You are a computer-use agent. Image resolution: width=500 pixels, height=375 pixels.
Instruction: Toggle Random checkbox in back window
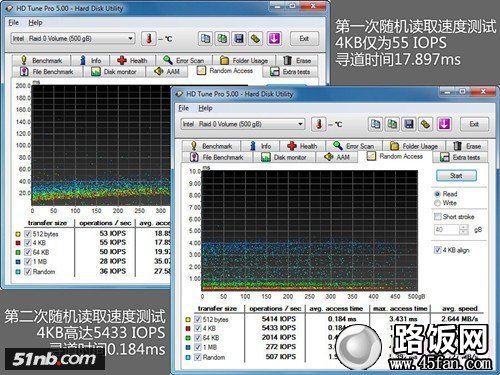click(28, 271)
